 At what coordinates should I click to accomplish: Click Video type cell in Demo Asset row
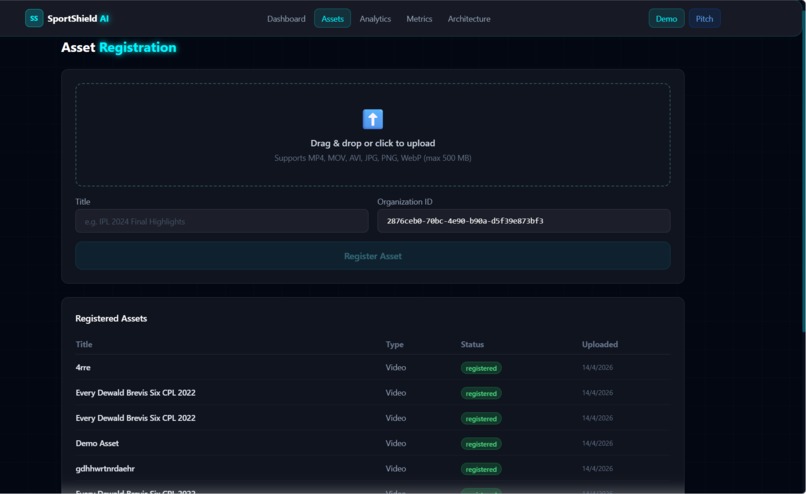click(396, 443)
